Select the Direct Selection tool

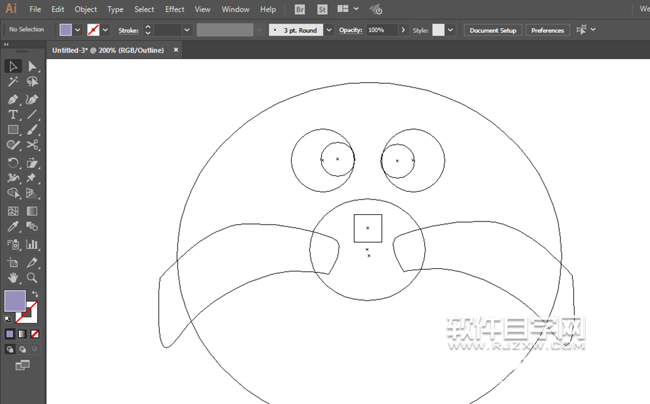pos(32,66)
